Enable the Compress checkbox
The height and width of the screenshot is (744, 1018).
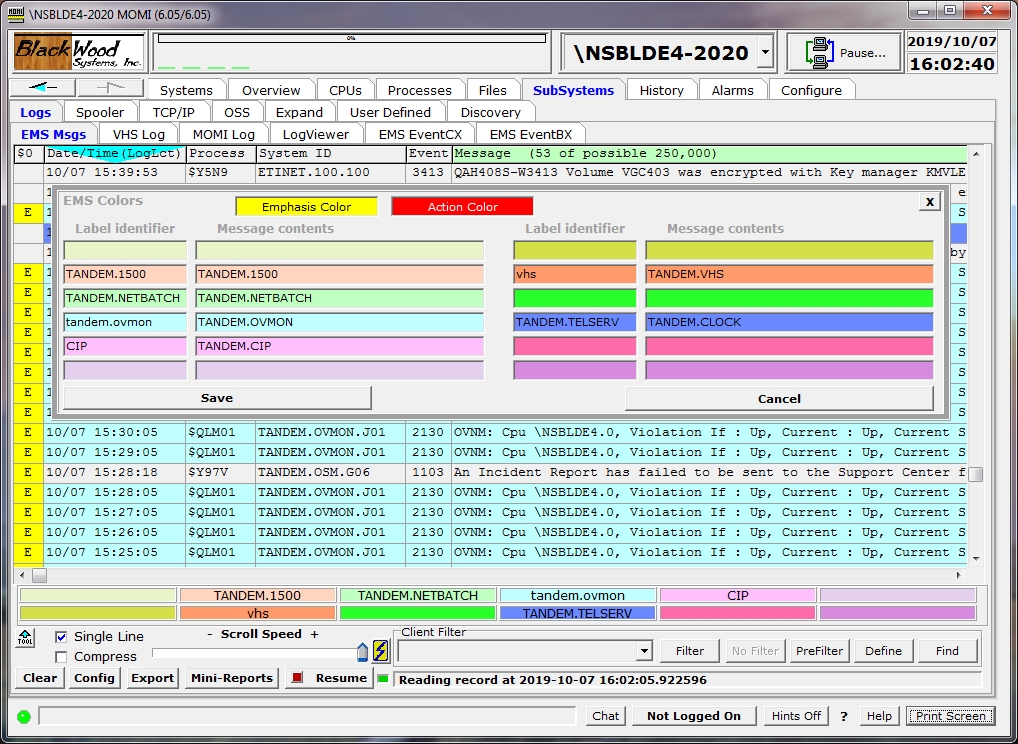[61, 657]
